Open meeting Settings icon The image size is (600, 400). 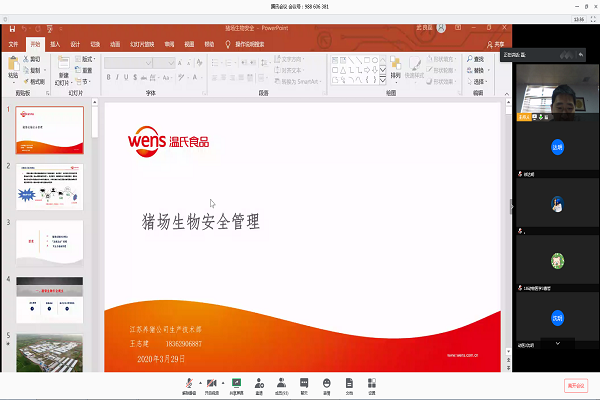[371, 383]
